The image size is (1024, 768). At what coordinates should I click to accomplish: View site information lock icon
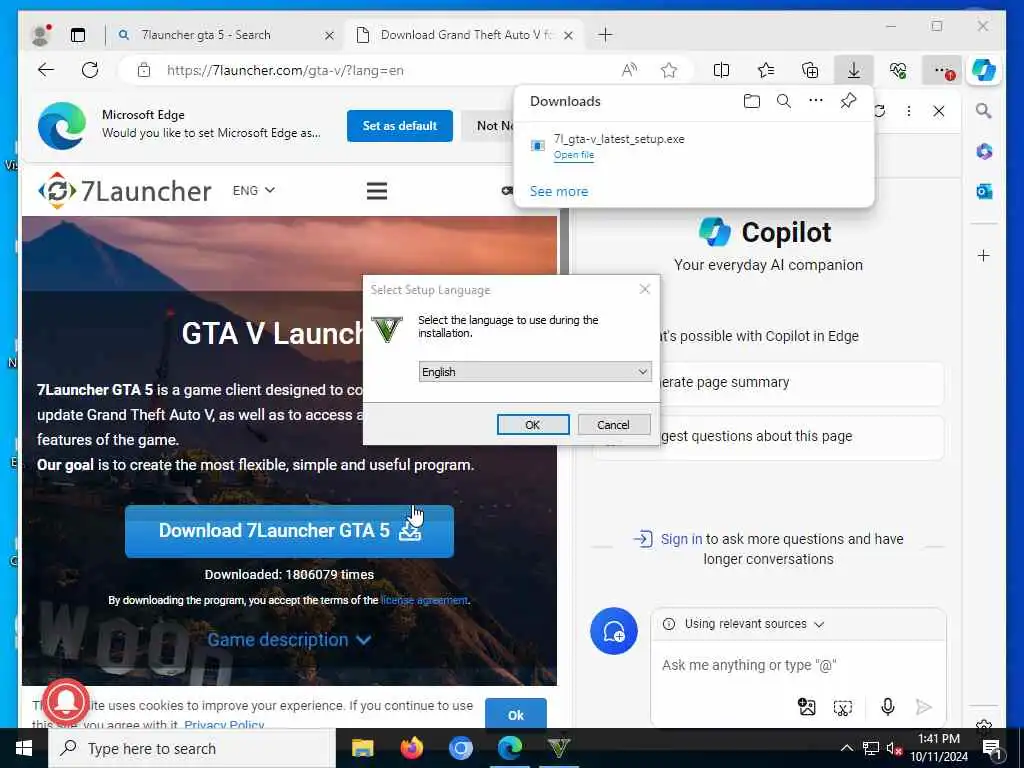pyautogui.click(x=144, y=71)
